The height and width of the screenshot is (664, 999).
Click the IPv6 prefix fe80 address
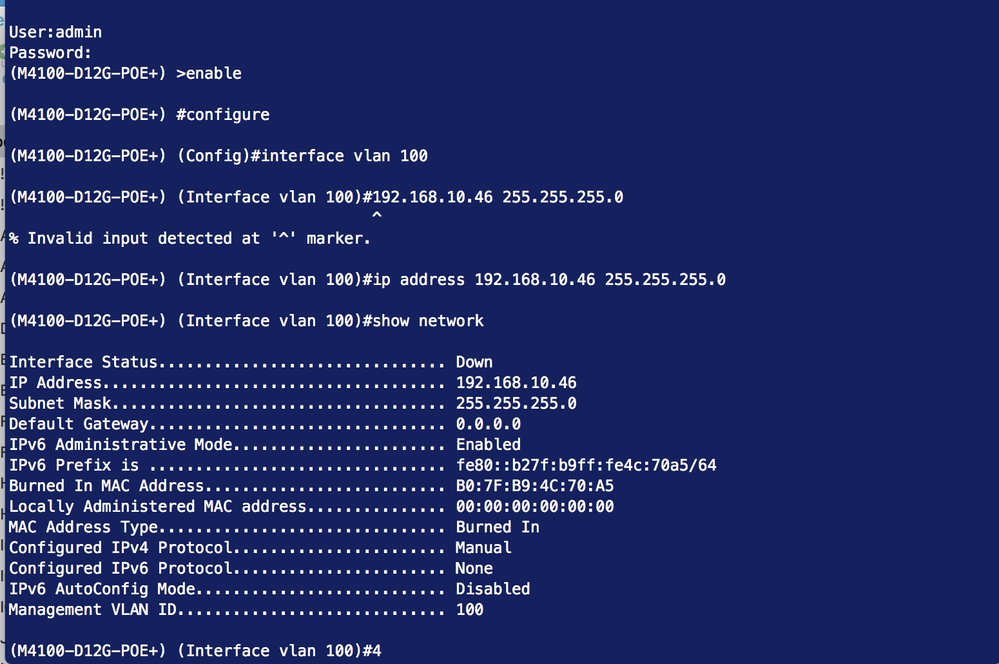[586, 465]
